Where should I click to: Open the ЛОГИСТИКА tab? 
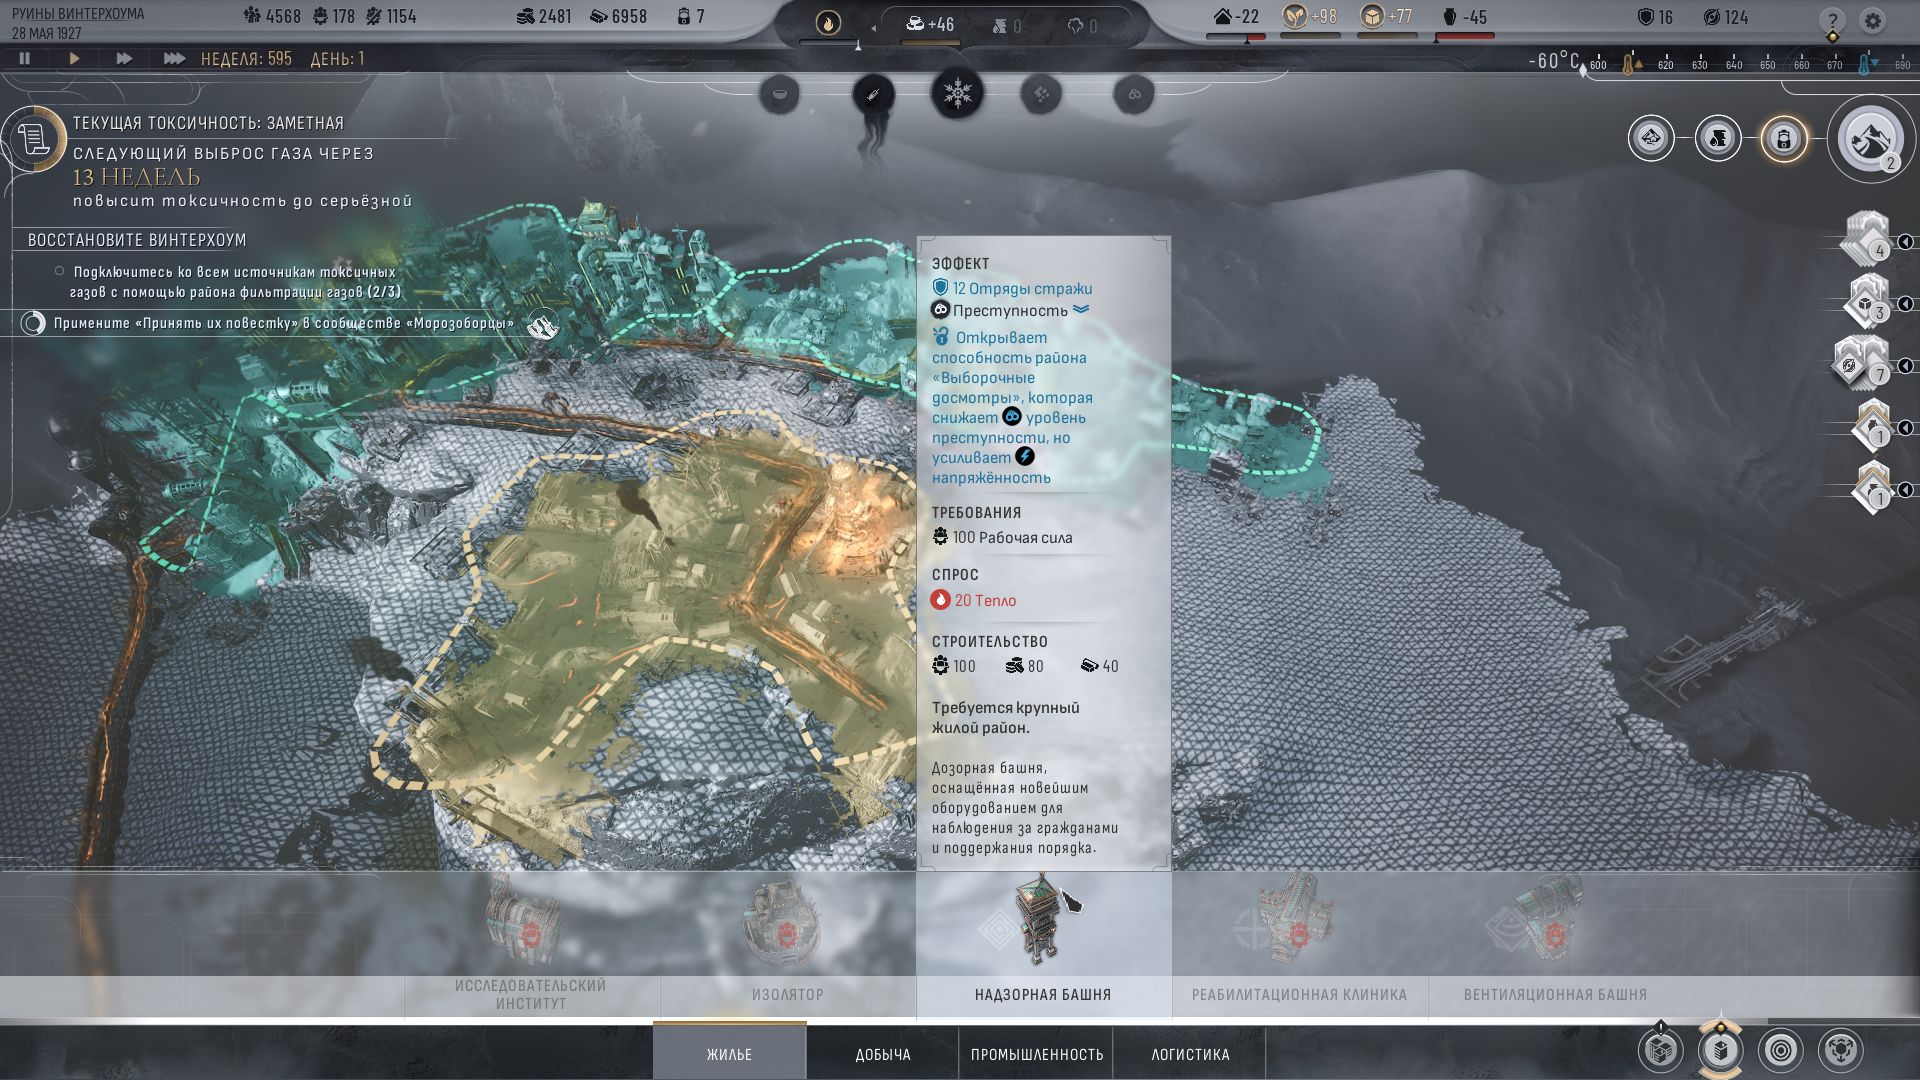(x=1190, y=1053)
